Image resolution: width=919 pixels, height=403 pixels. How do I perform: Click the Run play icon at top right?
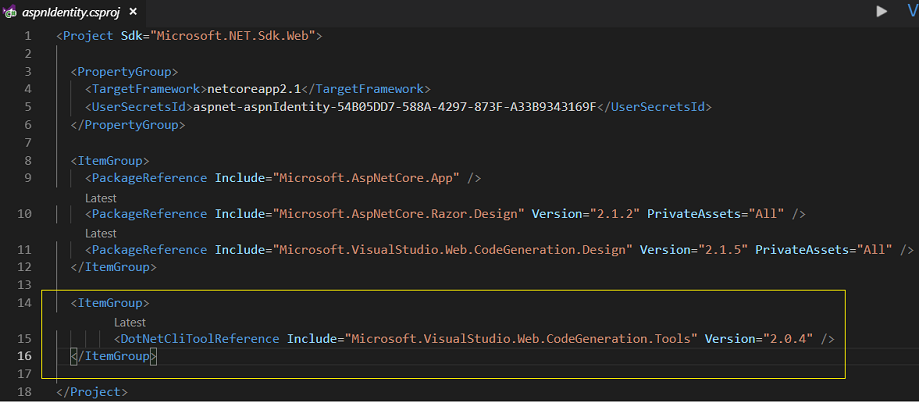point(881,11)
